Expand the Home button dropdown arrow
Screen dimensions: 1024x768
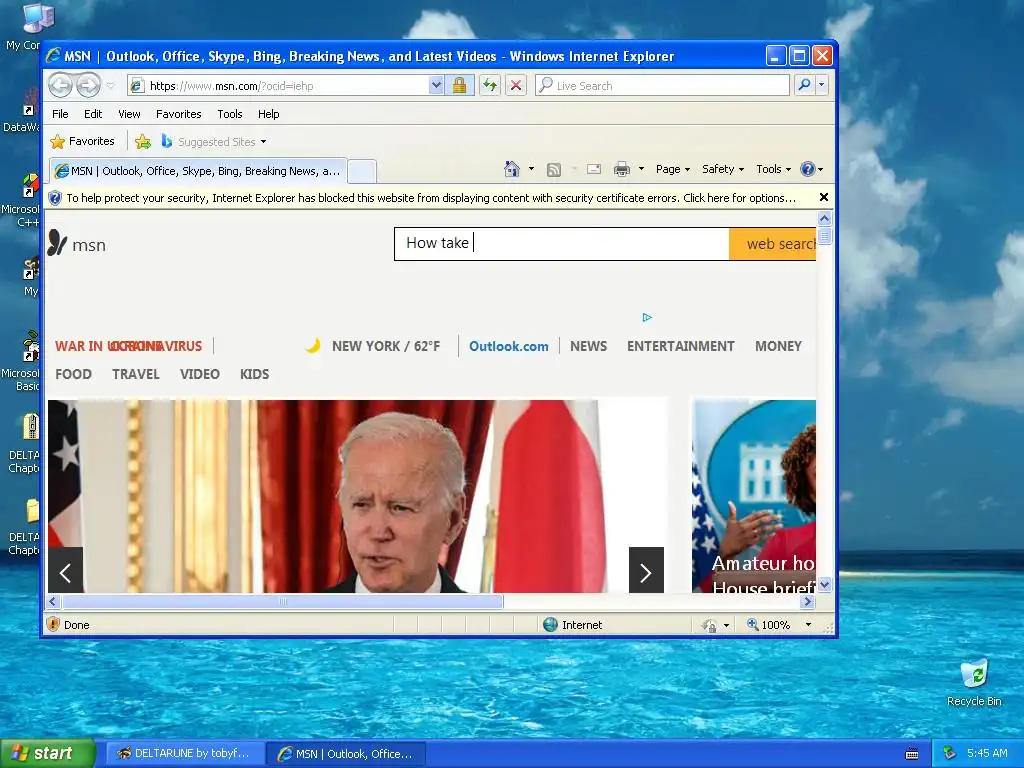coord(531,169)
